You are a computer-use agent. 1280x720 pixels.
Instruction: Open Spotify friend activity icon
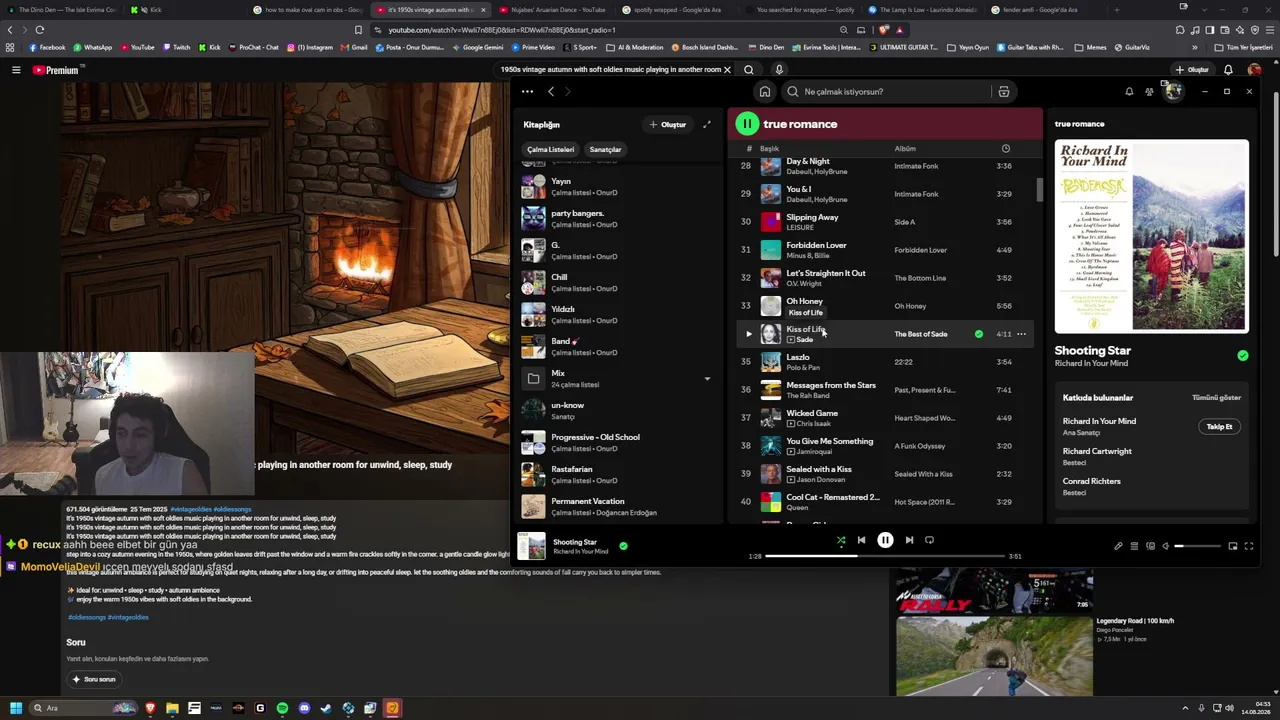click(x=1149, y=92)
